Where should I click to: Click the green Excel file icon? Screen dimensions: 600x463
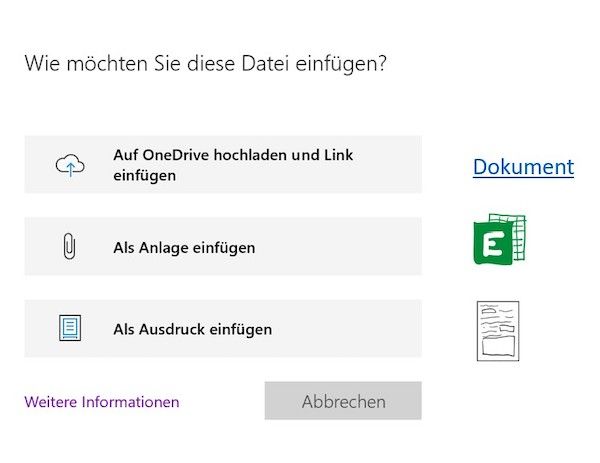point(499,240)
